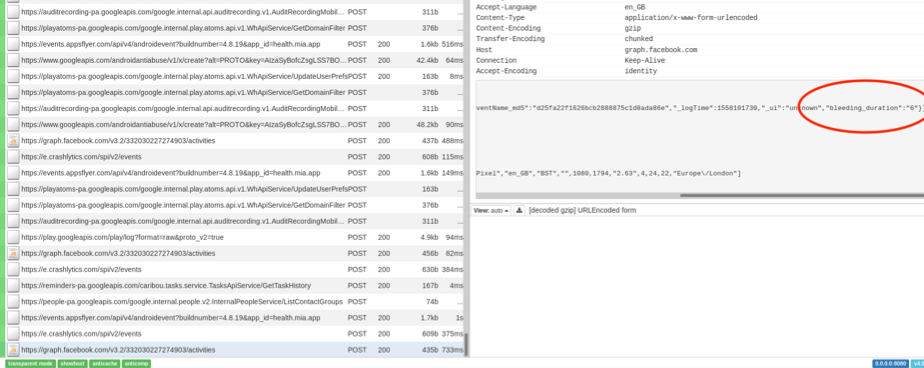Click the resource icon of the 516ms appsflyer flow
This screenshot has width=924, height=368.
pos(13,44)
